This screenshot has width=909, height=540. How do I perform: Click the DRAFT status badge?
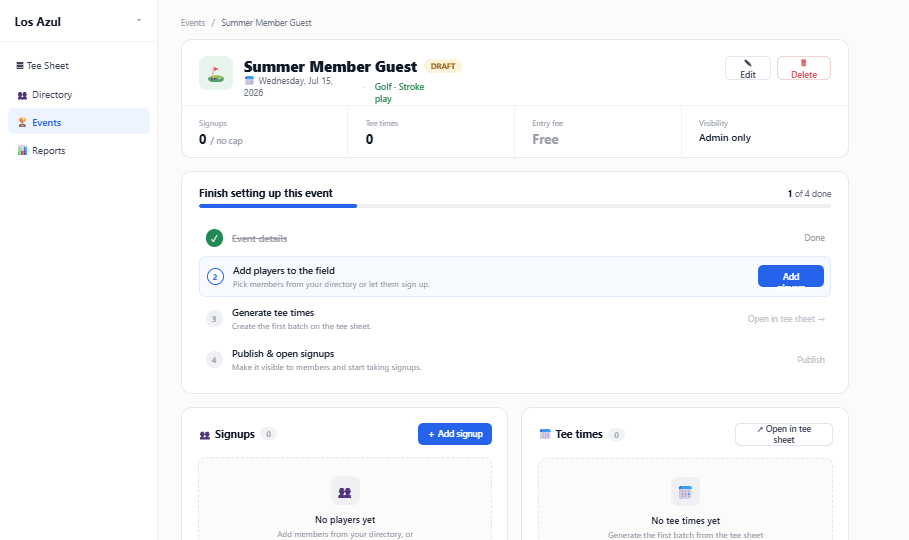click(x=443, y=66)
